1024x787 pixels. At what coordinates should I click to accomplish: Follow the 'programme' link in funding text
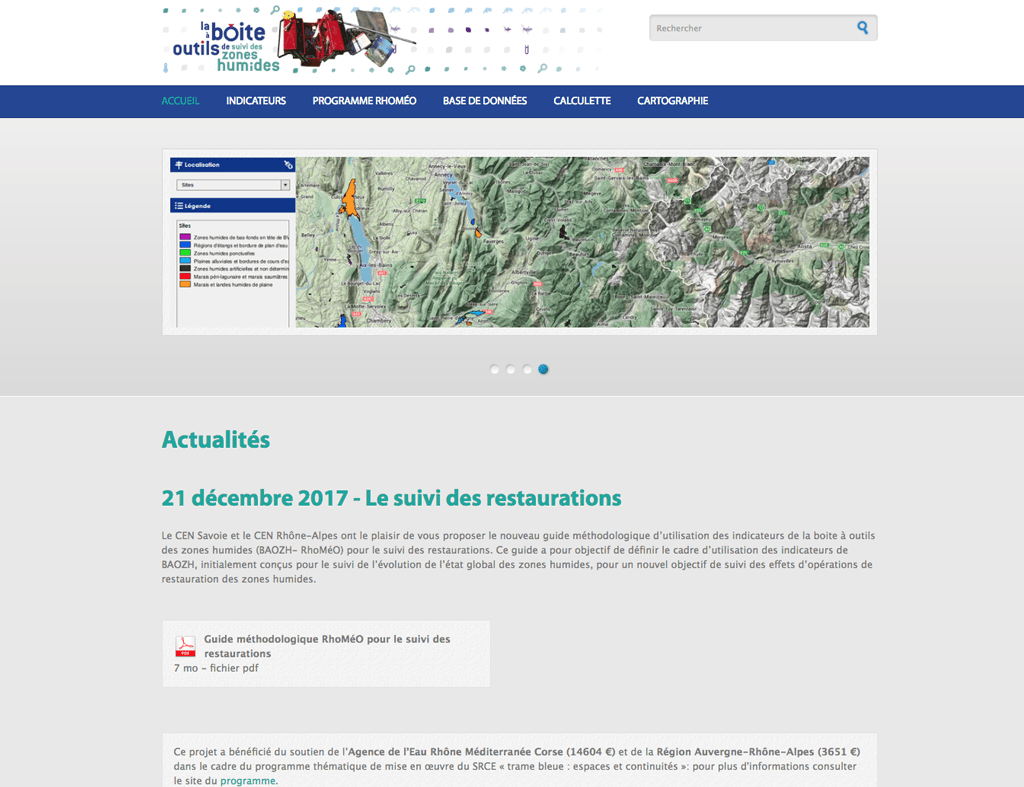click(247, 781)
